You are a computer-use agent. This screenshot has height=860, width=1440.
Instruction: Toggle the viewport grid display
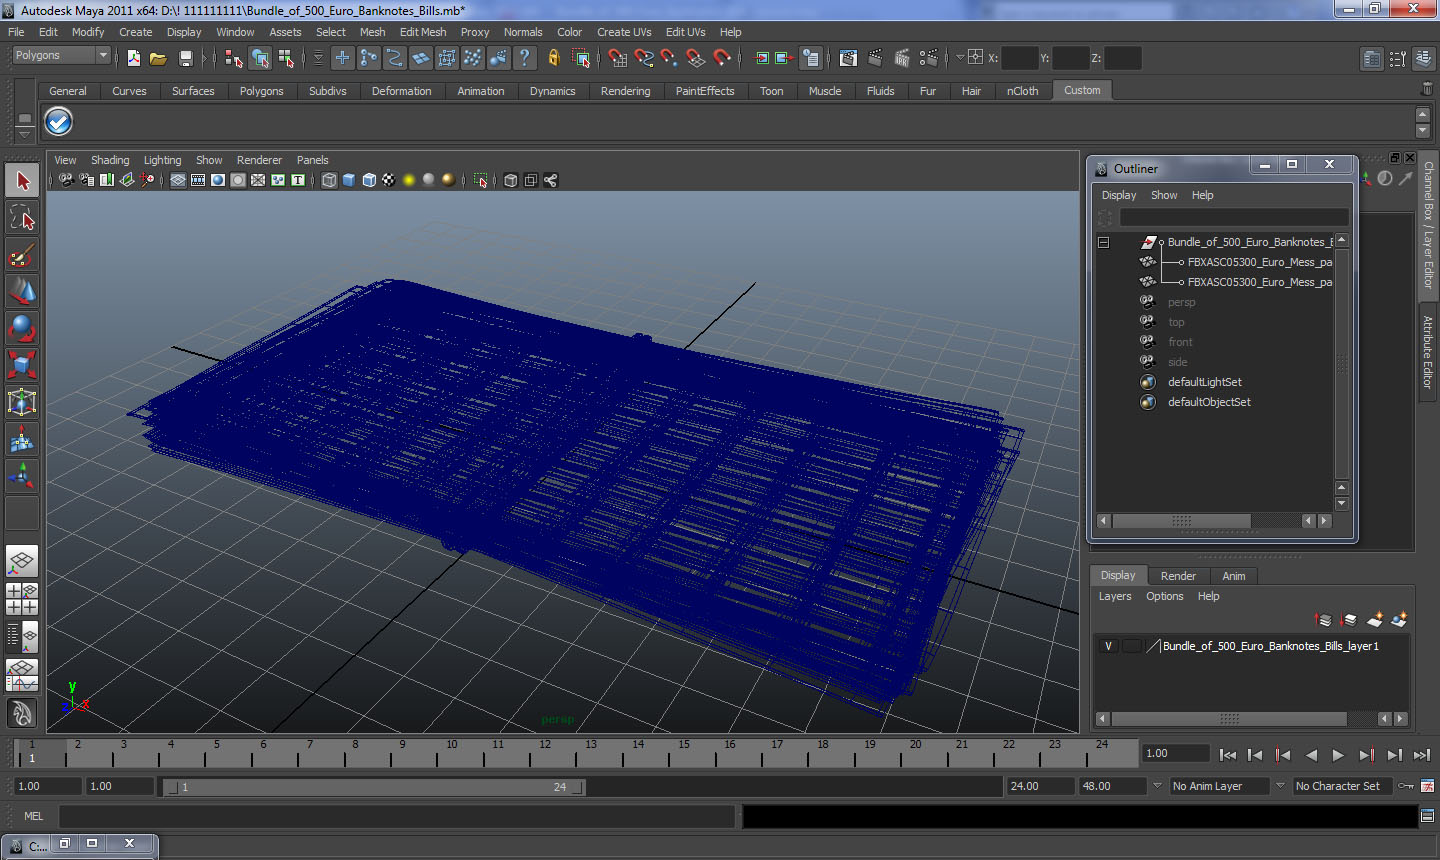(178, 180)
